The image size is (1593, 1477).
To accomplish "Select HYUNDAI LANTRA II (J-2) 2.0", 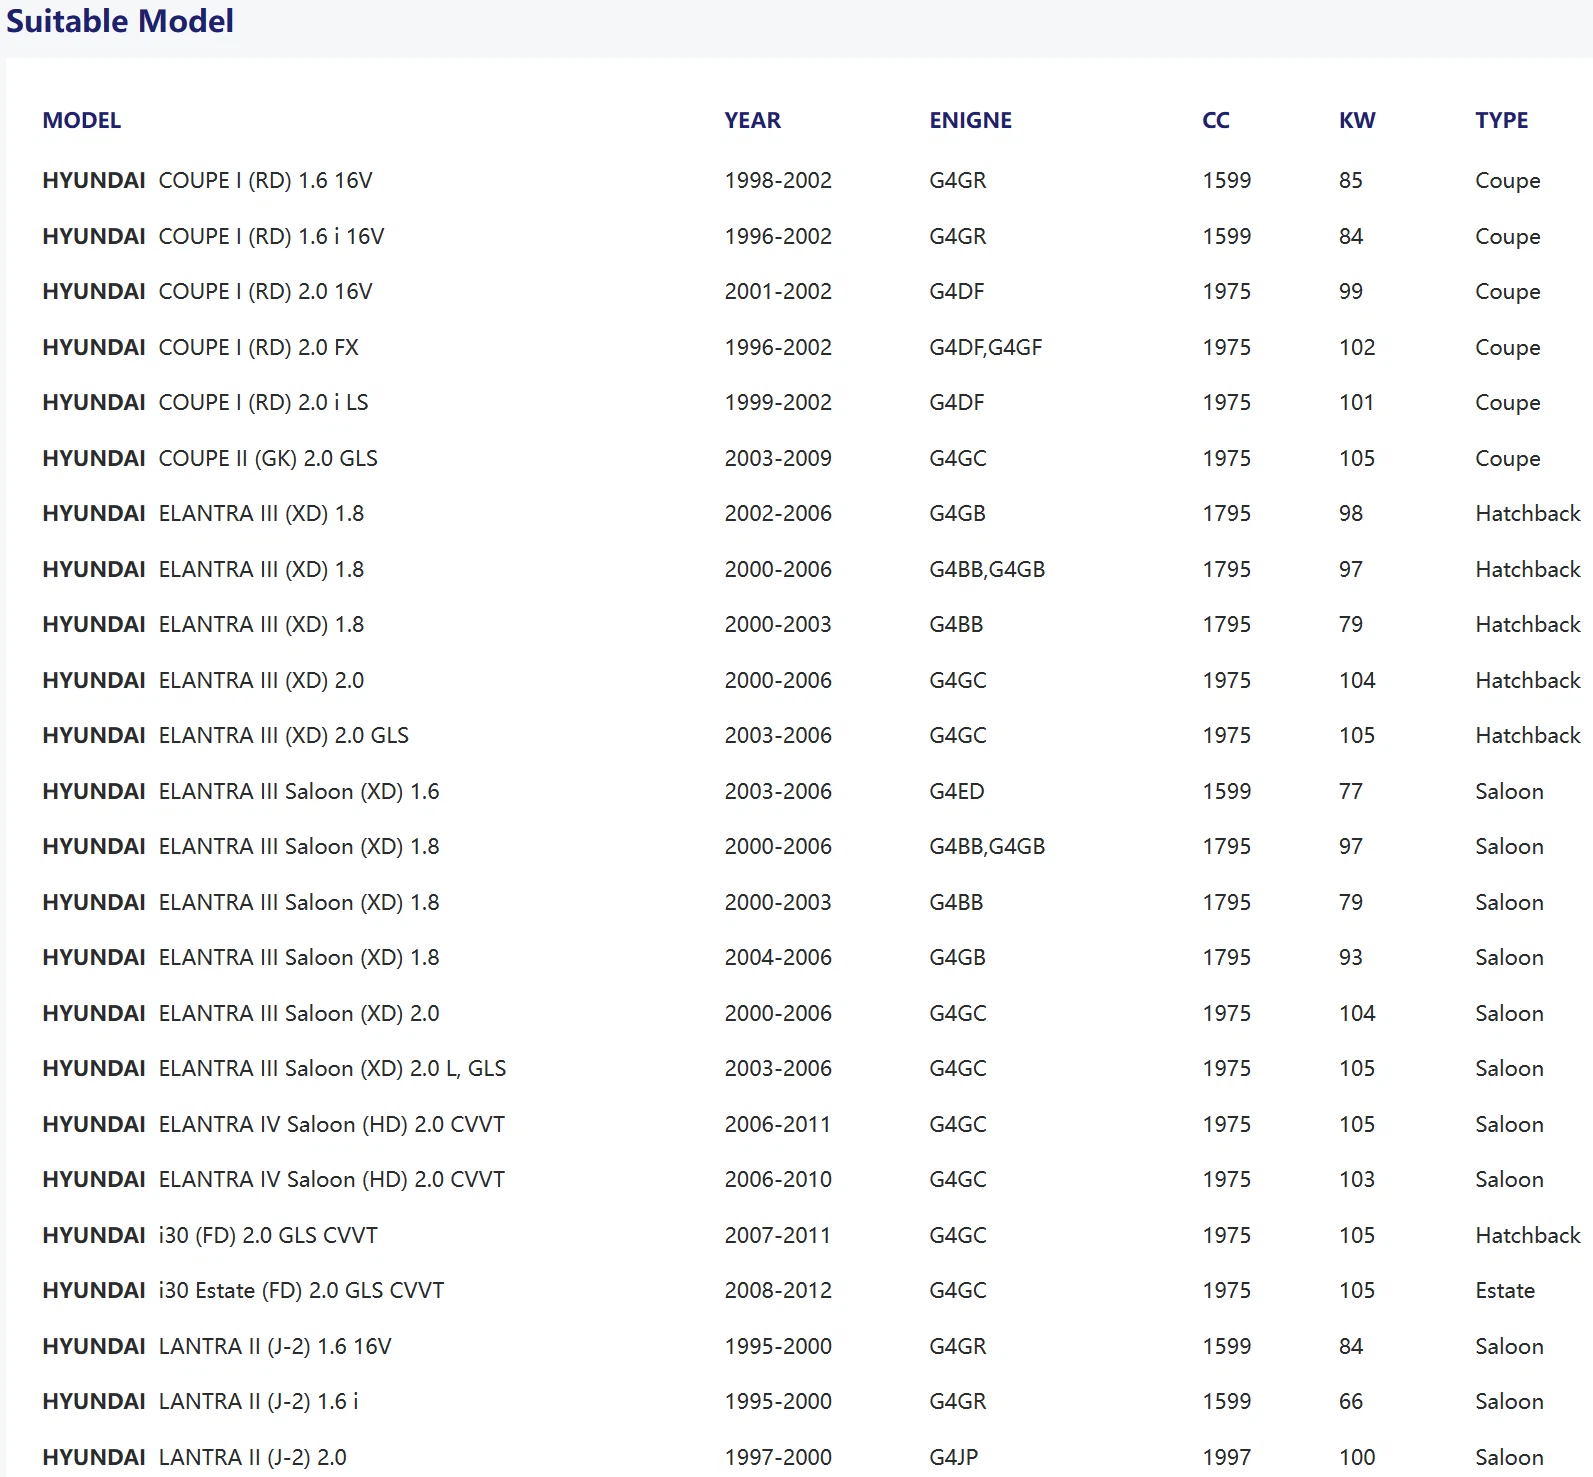I will pyautogui.click(x=194, y=1457).
